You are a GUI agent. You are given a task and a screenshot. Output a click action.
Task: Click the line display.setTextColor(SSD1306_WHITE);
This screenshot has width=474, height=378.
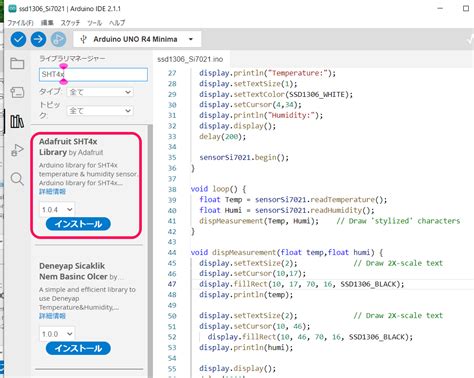276,94
